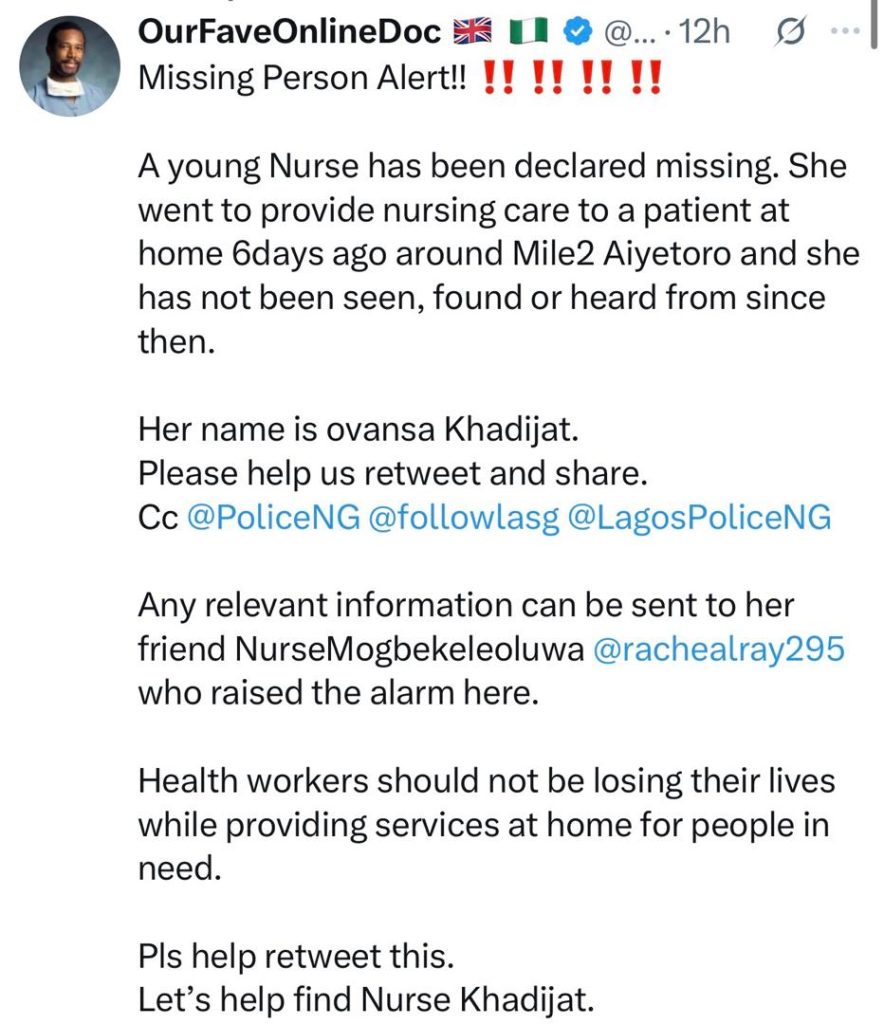
Task: Click the last red double exclamation emoji
Action: click(x=646, y=78)
